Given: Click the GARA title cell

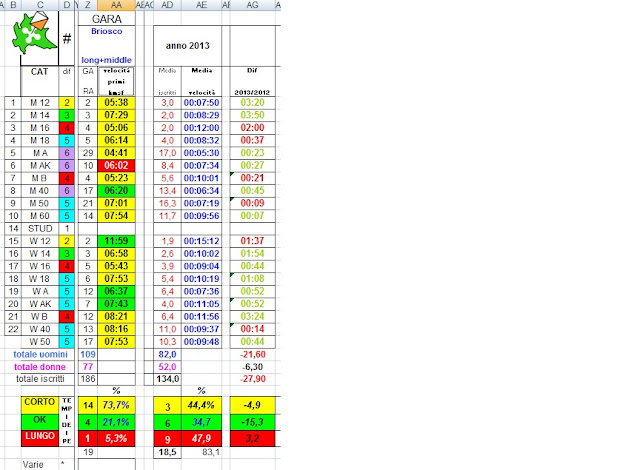Looking at the screenshot, I should pyautogui.click(x=107, y=19).
